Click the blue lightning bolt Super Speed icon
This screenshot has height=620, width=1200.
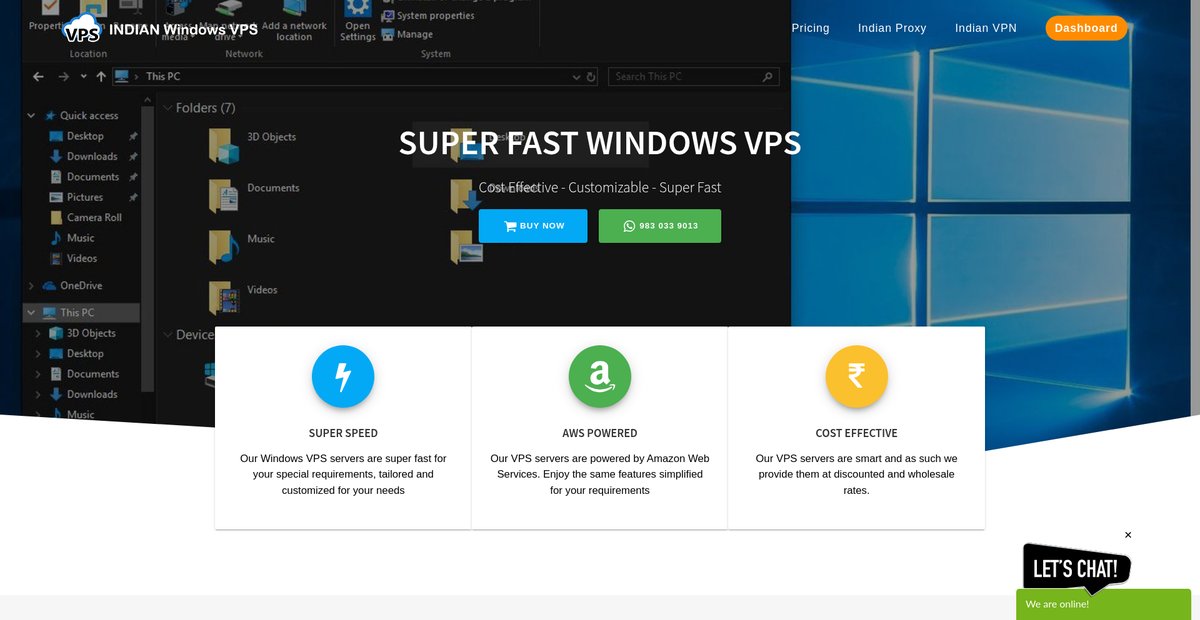343,377
